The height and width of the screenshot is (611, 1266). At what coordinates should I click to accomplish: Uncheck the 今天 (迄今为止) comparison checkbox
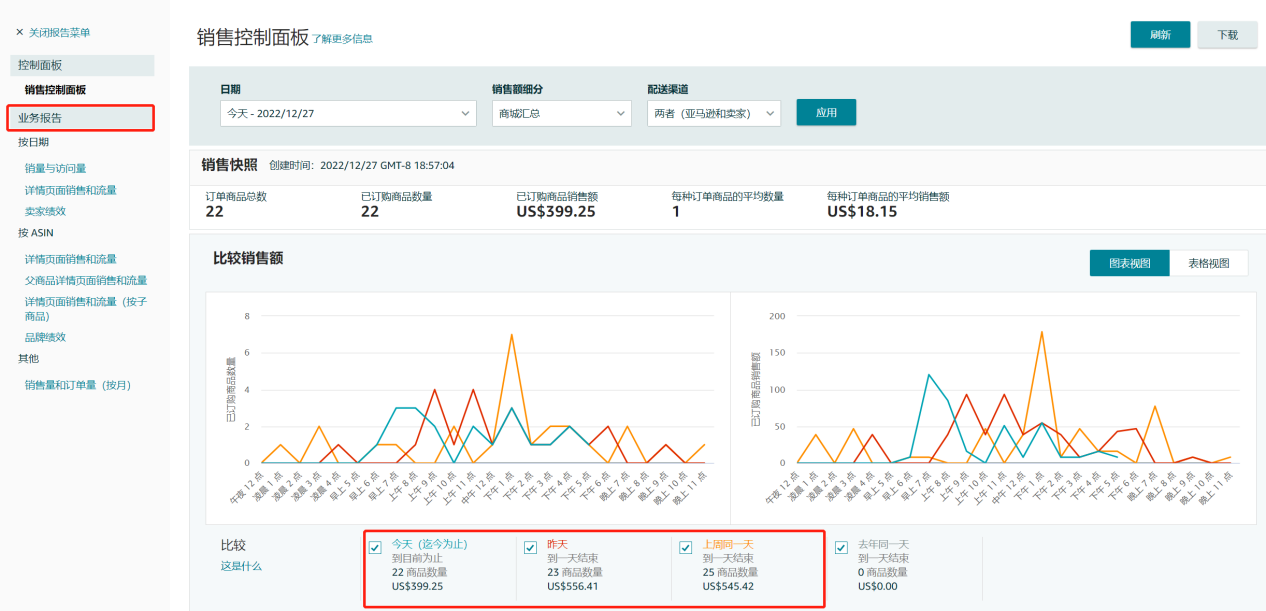(375, 547)
